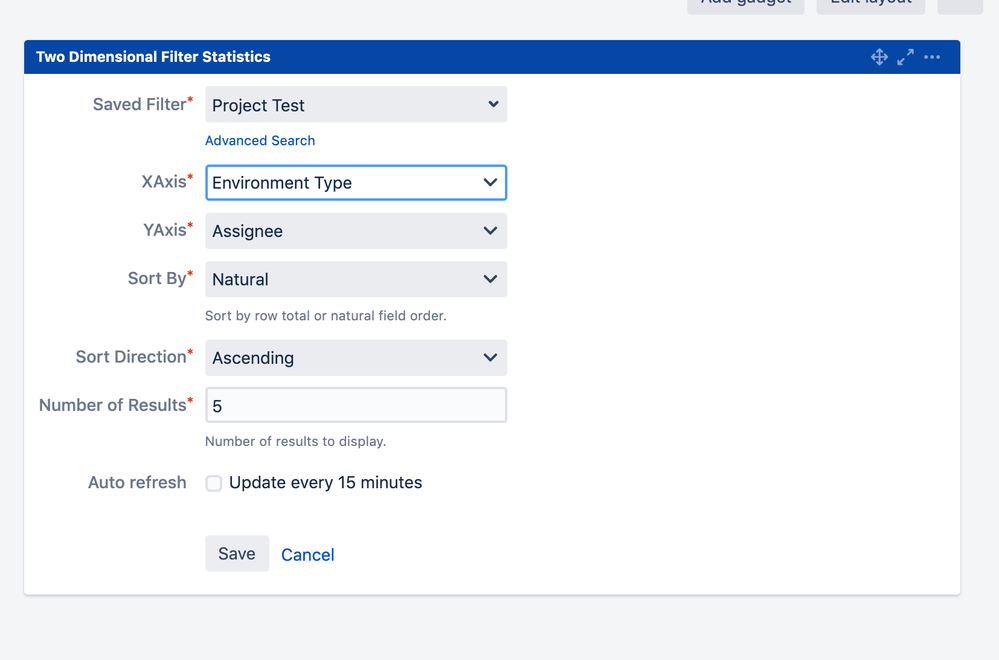The height and width of the screenshot is (660, 999).
Task: Save the gadget configuration
Action: tap(236, 553)
